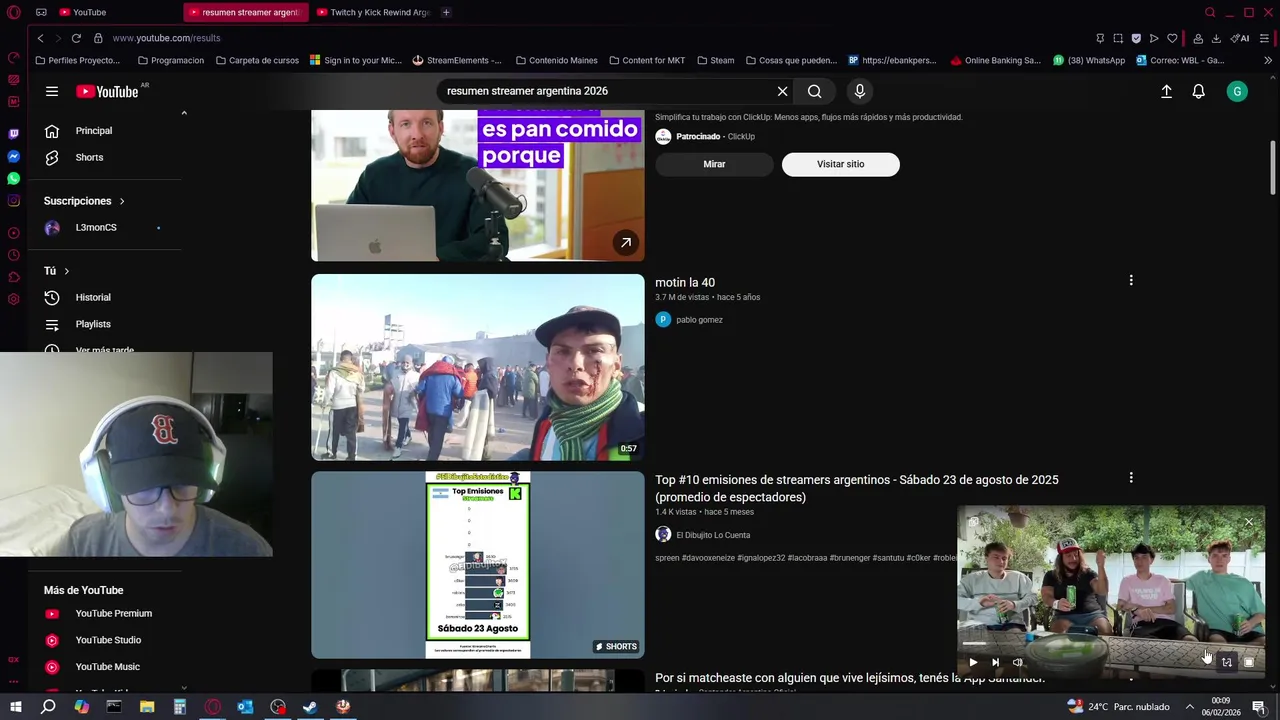The width and height of the screenshot is (1280, 720).
Task: Open the 'motin la 40' video thumbnail
Action: click(478, 367)
